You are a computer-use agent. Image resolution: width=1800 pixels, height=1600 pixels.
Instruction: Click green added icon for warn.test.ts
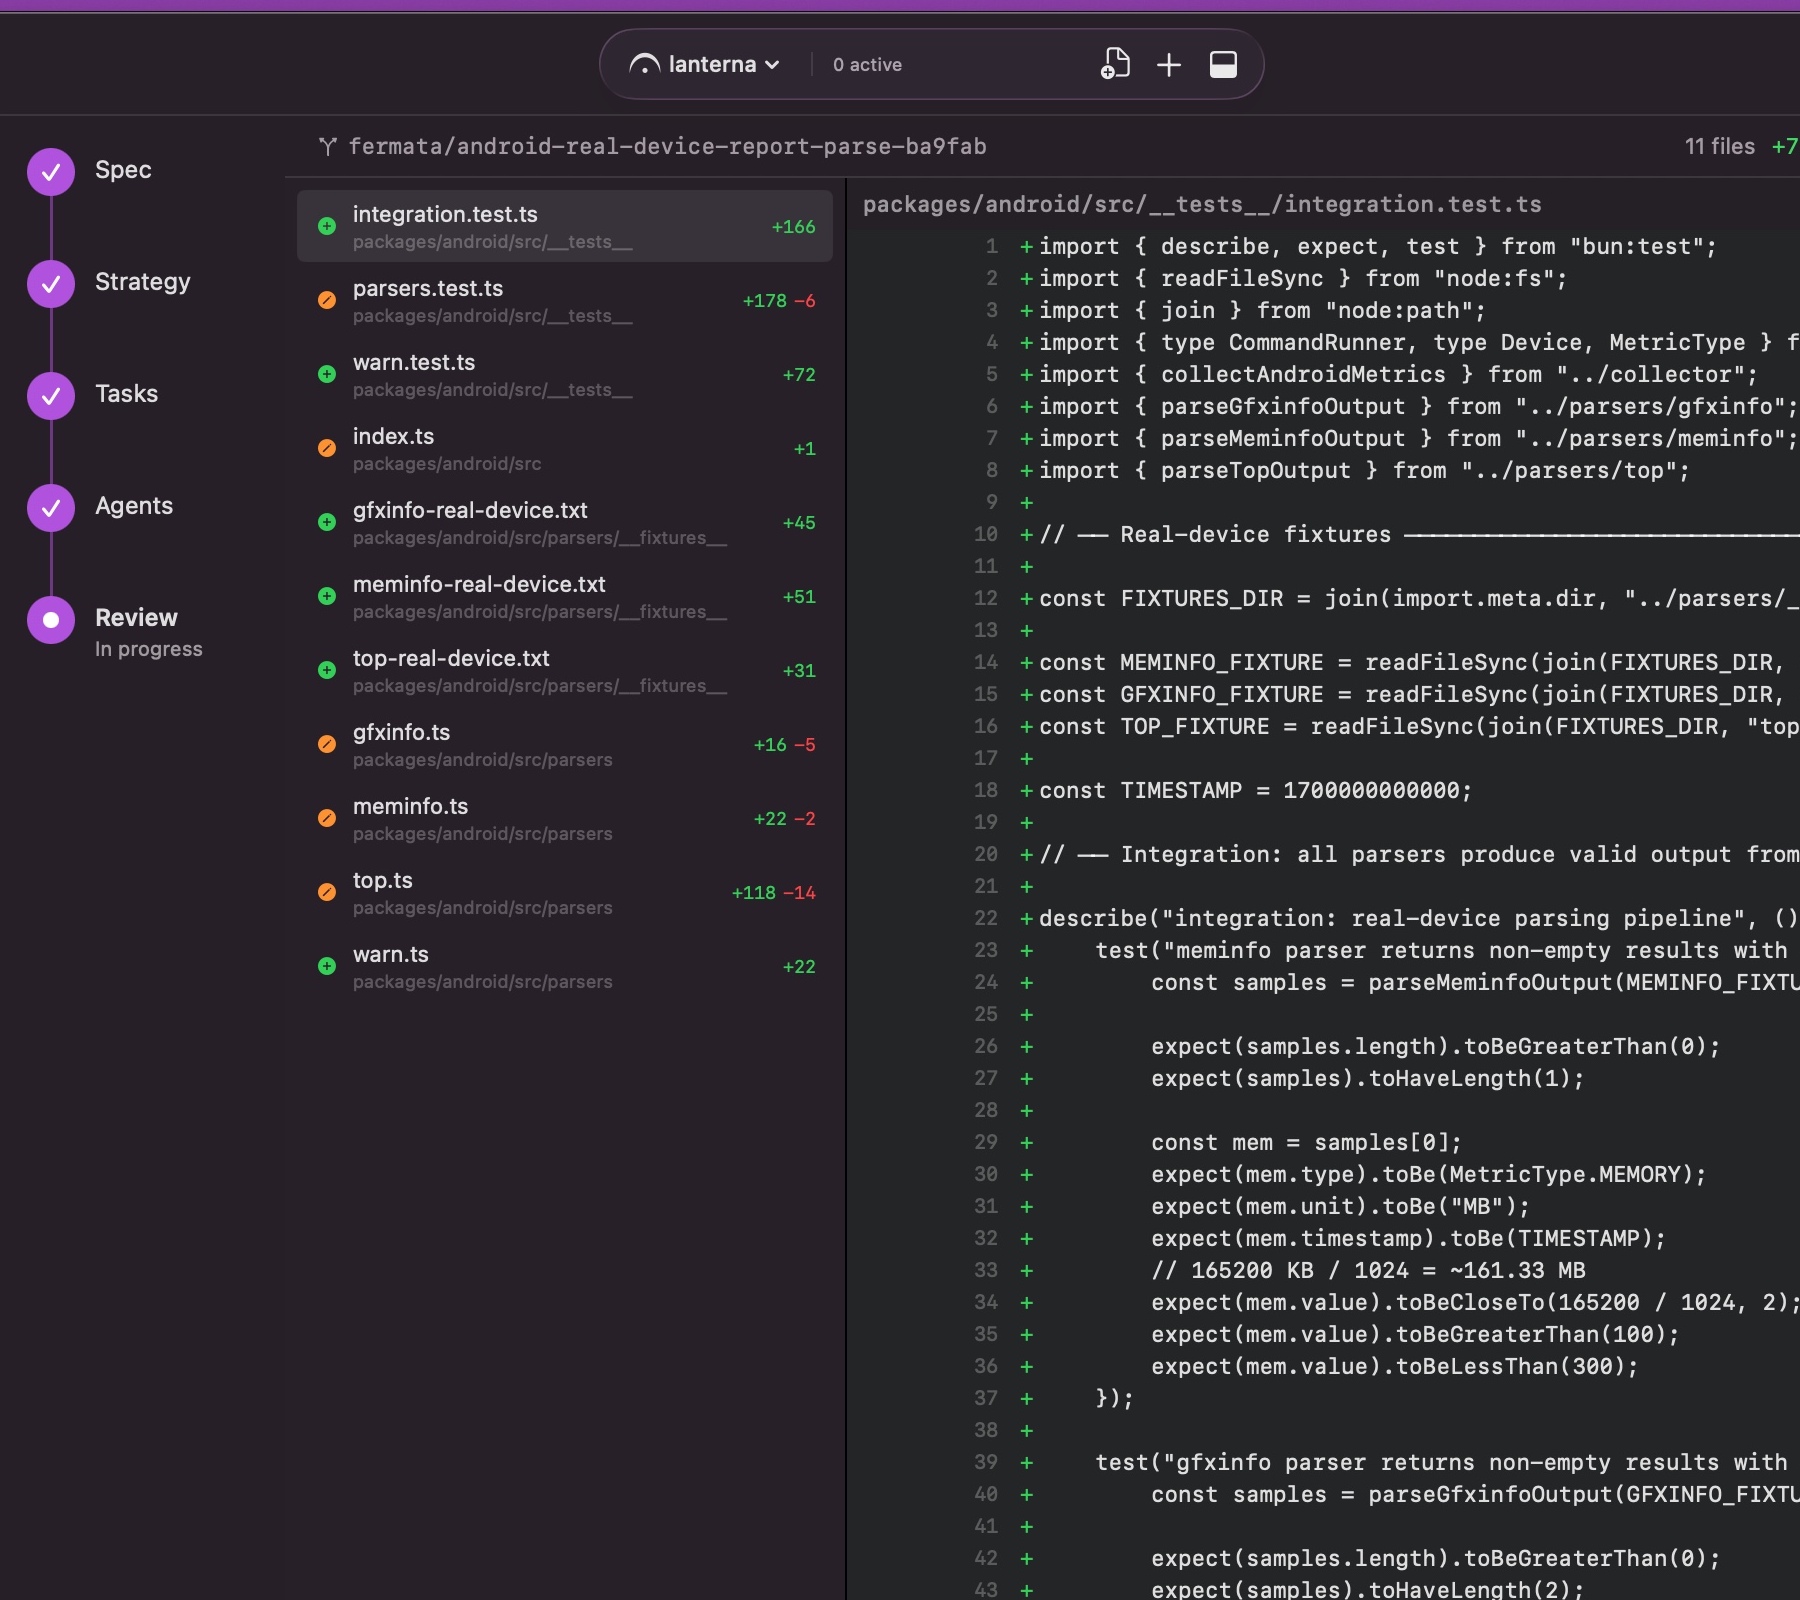[327, 374]
